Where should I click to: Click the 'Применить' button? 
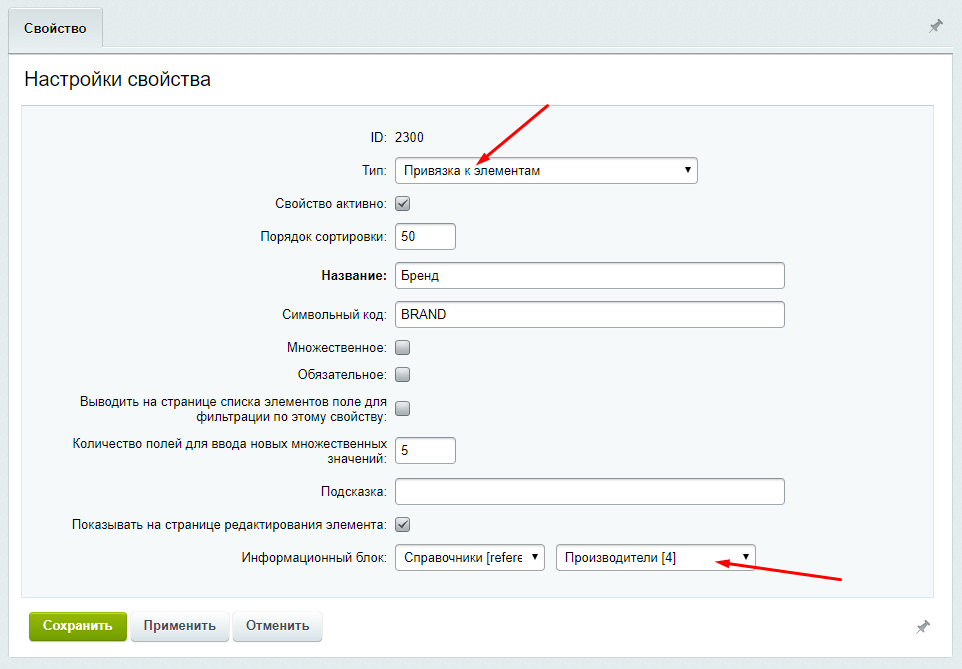click(180, 626)
